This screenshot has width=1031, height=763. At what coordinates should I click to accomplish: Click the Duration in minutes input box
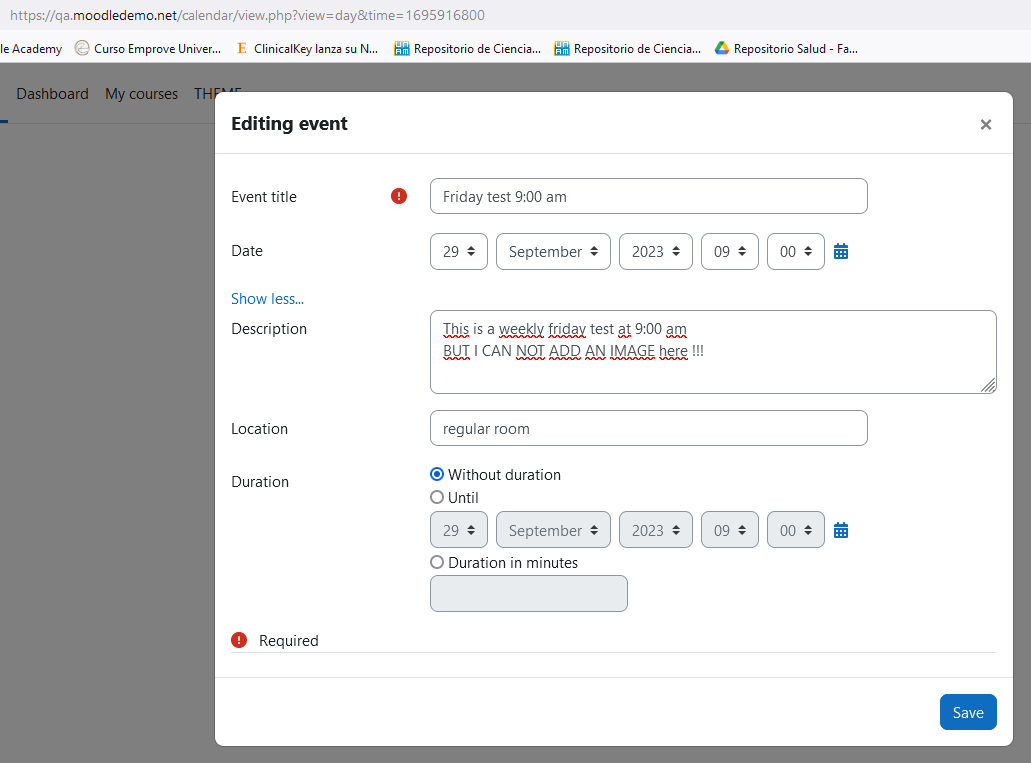click(x=529, y=593)
